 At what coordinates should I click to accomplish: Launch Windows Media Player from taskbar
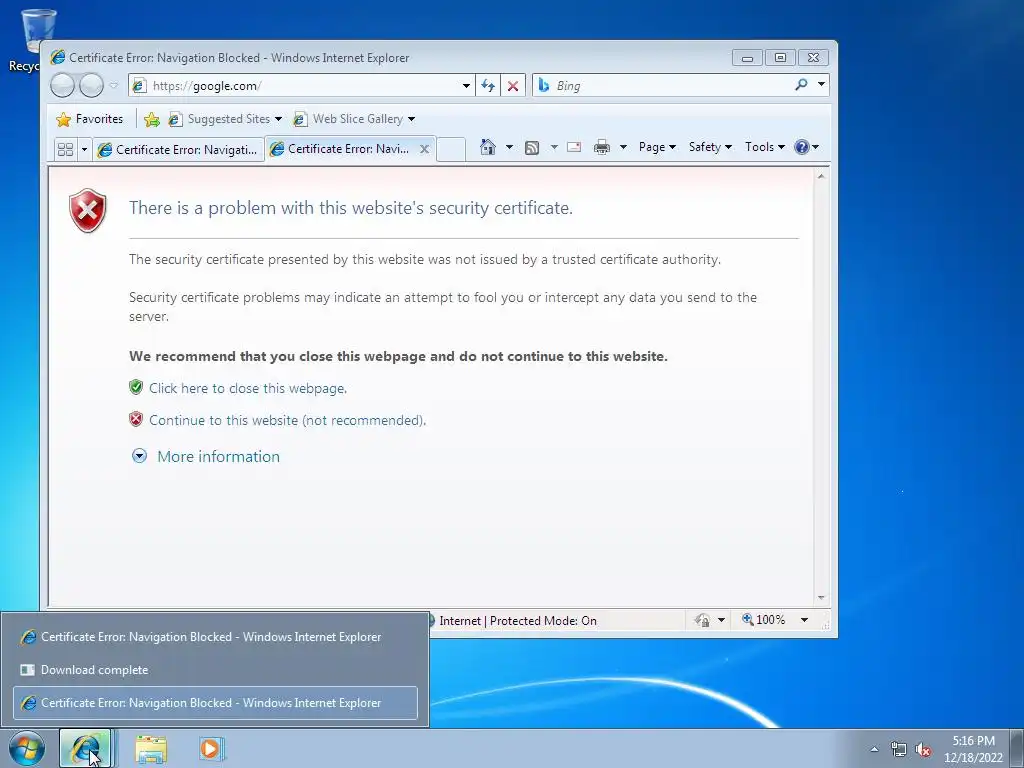(211, 748)
